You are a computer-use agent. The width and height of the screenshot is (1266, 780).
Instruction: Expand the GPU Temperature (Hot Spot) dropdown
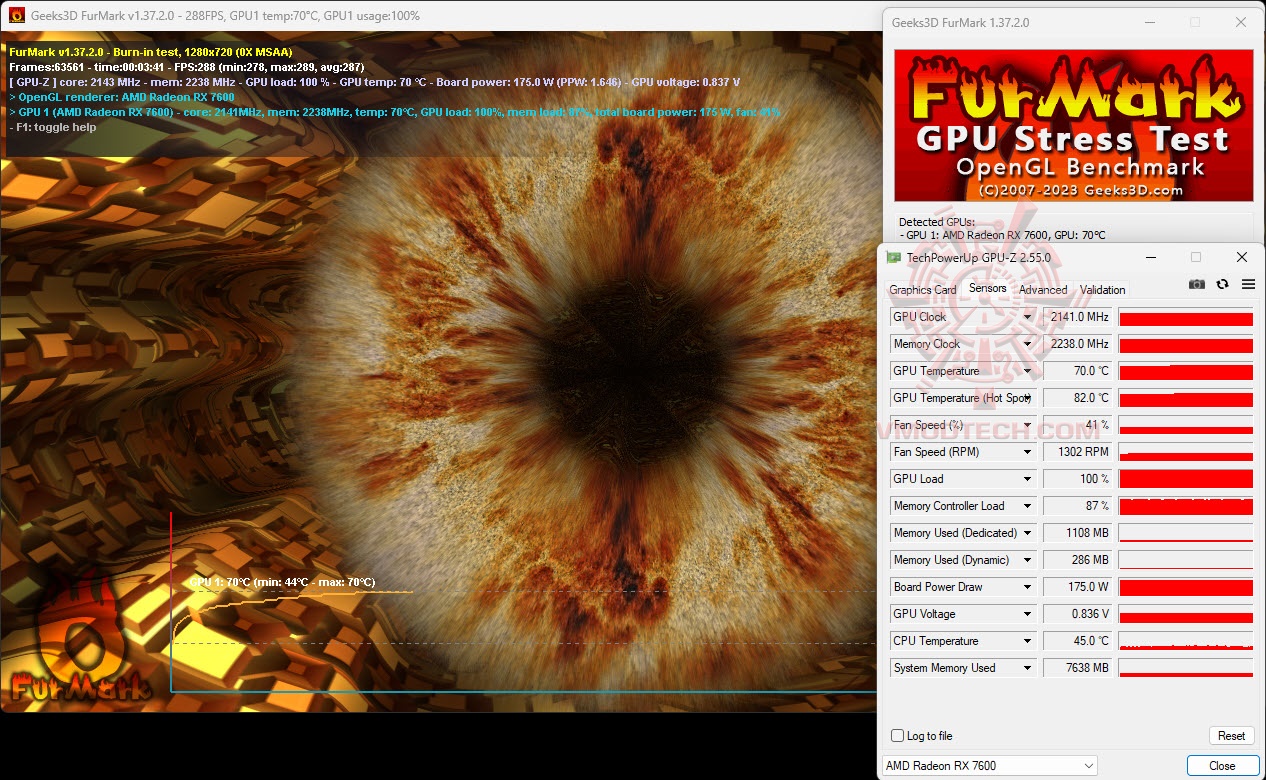(1027, 398)
